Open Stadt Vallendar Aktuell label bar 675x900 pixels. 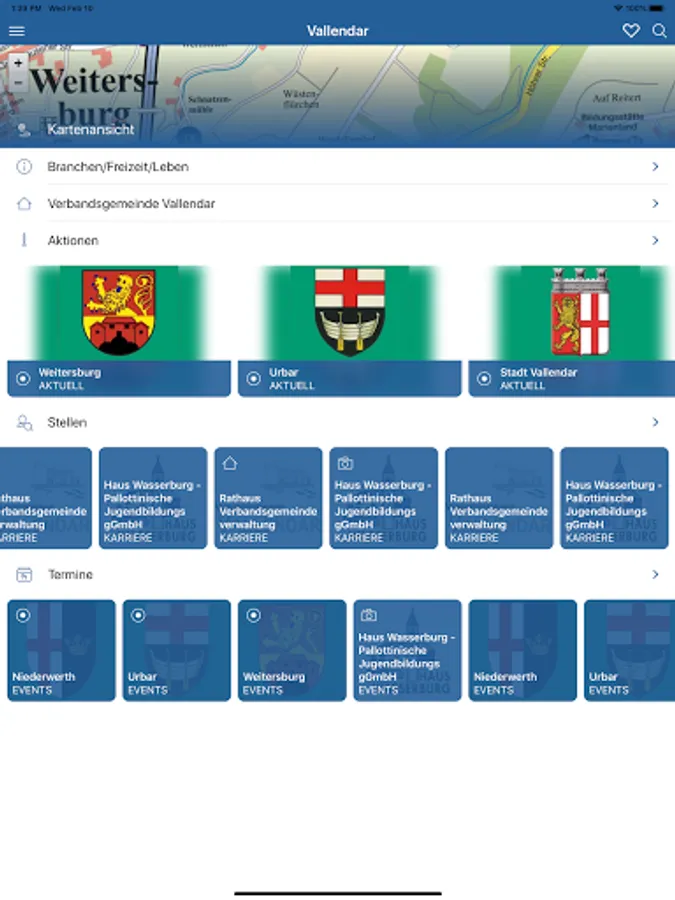[572, 379]
